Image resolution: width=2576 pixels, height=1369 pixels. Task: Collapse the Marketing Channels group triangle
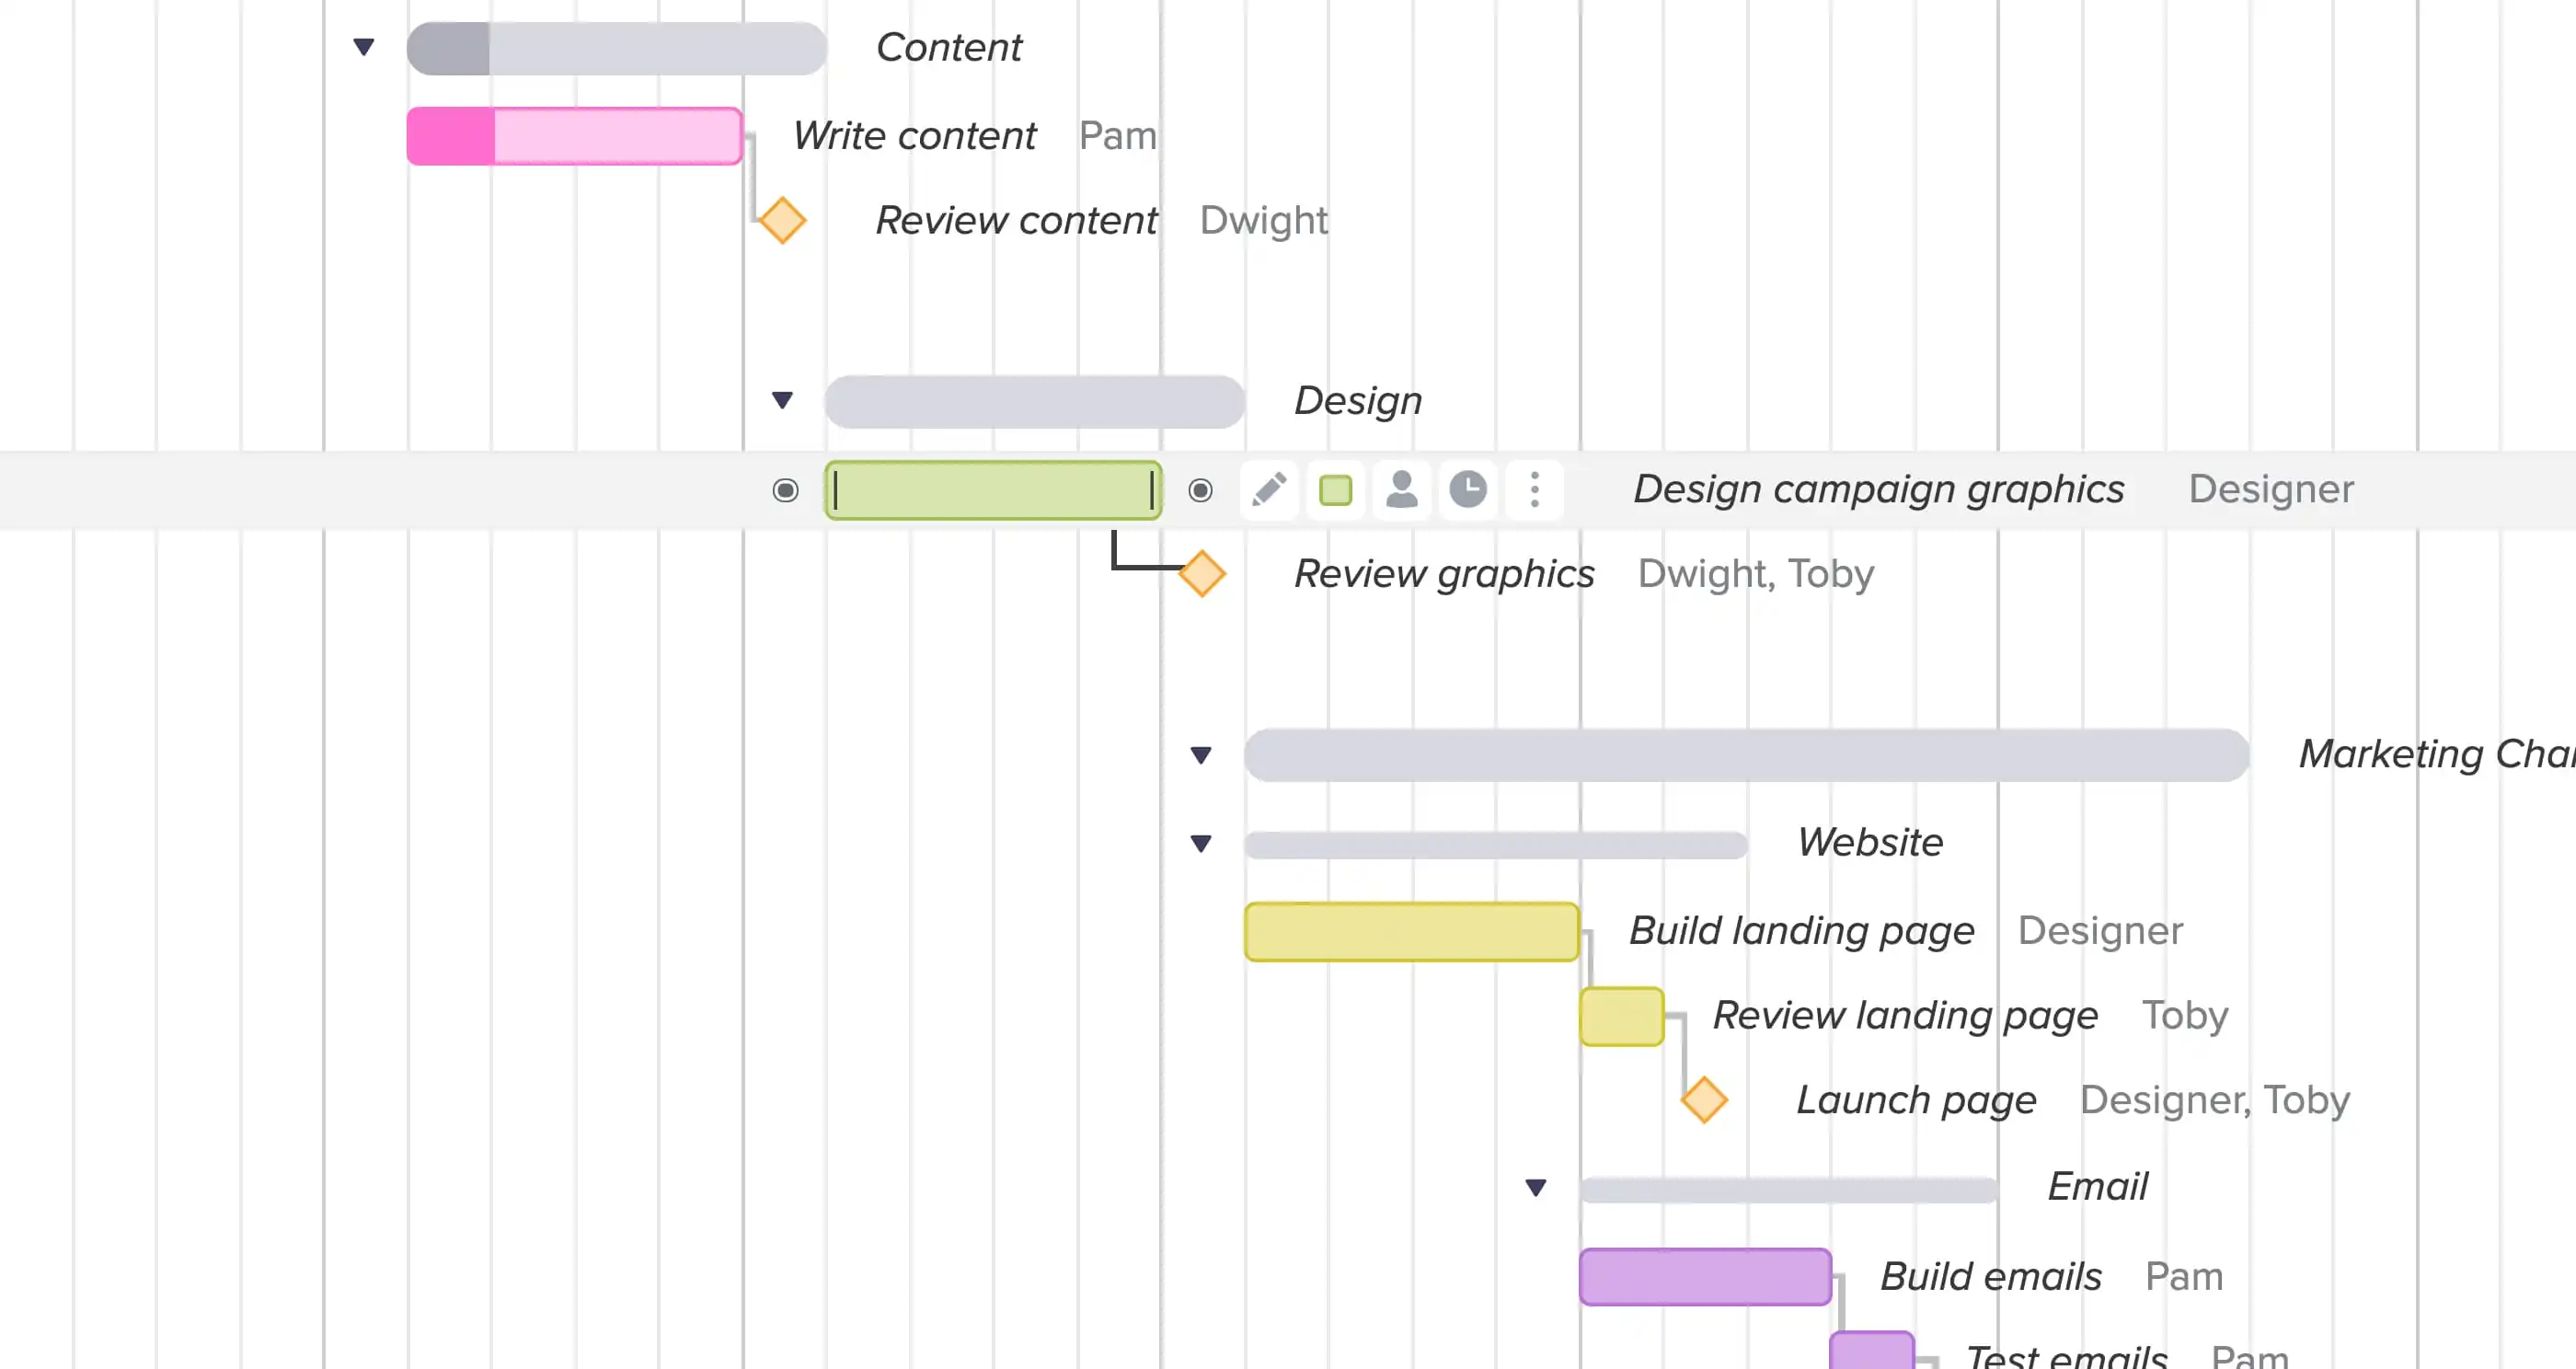(x=1199, y=756)
